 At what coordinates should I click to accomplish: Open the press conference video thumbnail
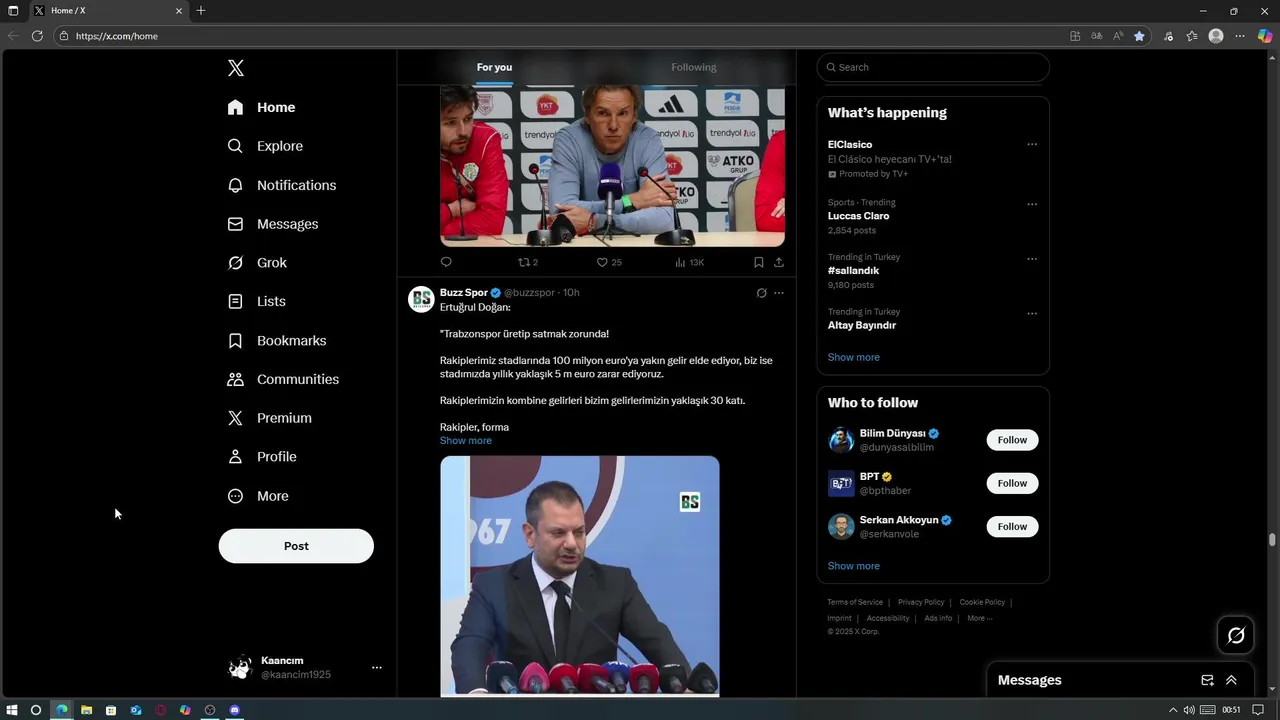coord(612,166)
